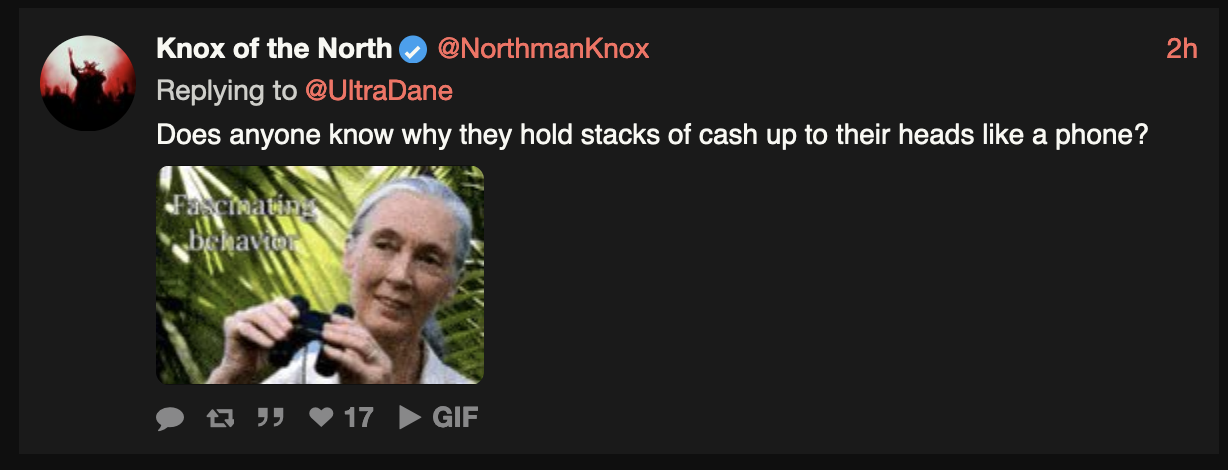Click the Replying to label
This screenshot has width=1228, height=470.
tap(227, 91)
